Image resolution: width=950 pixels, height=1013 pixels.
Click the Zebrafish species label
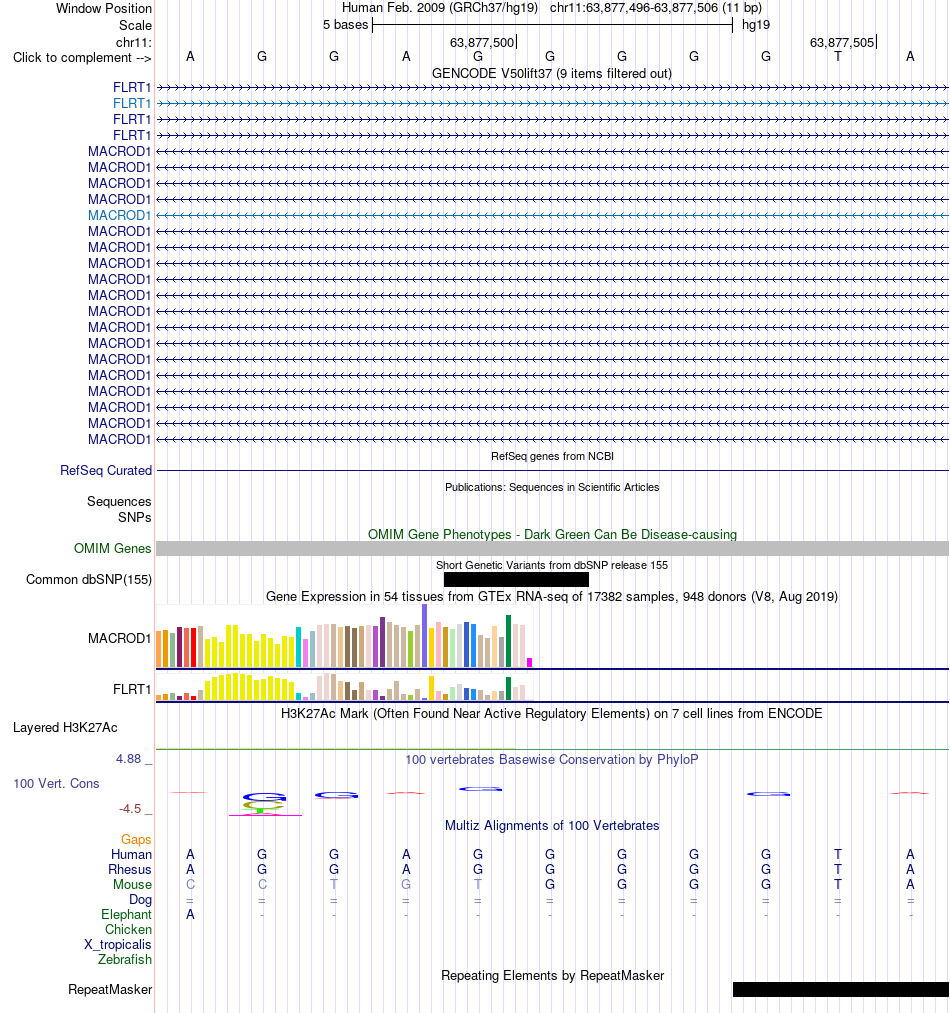point(125,959)
